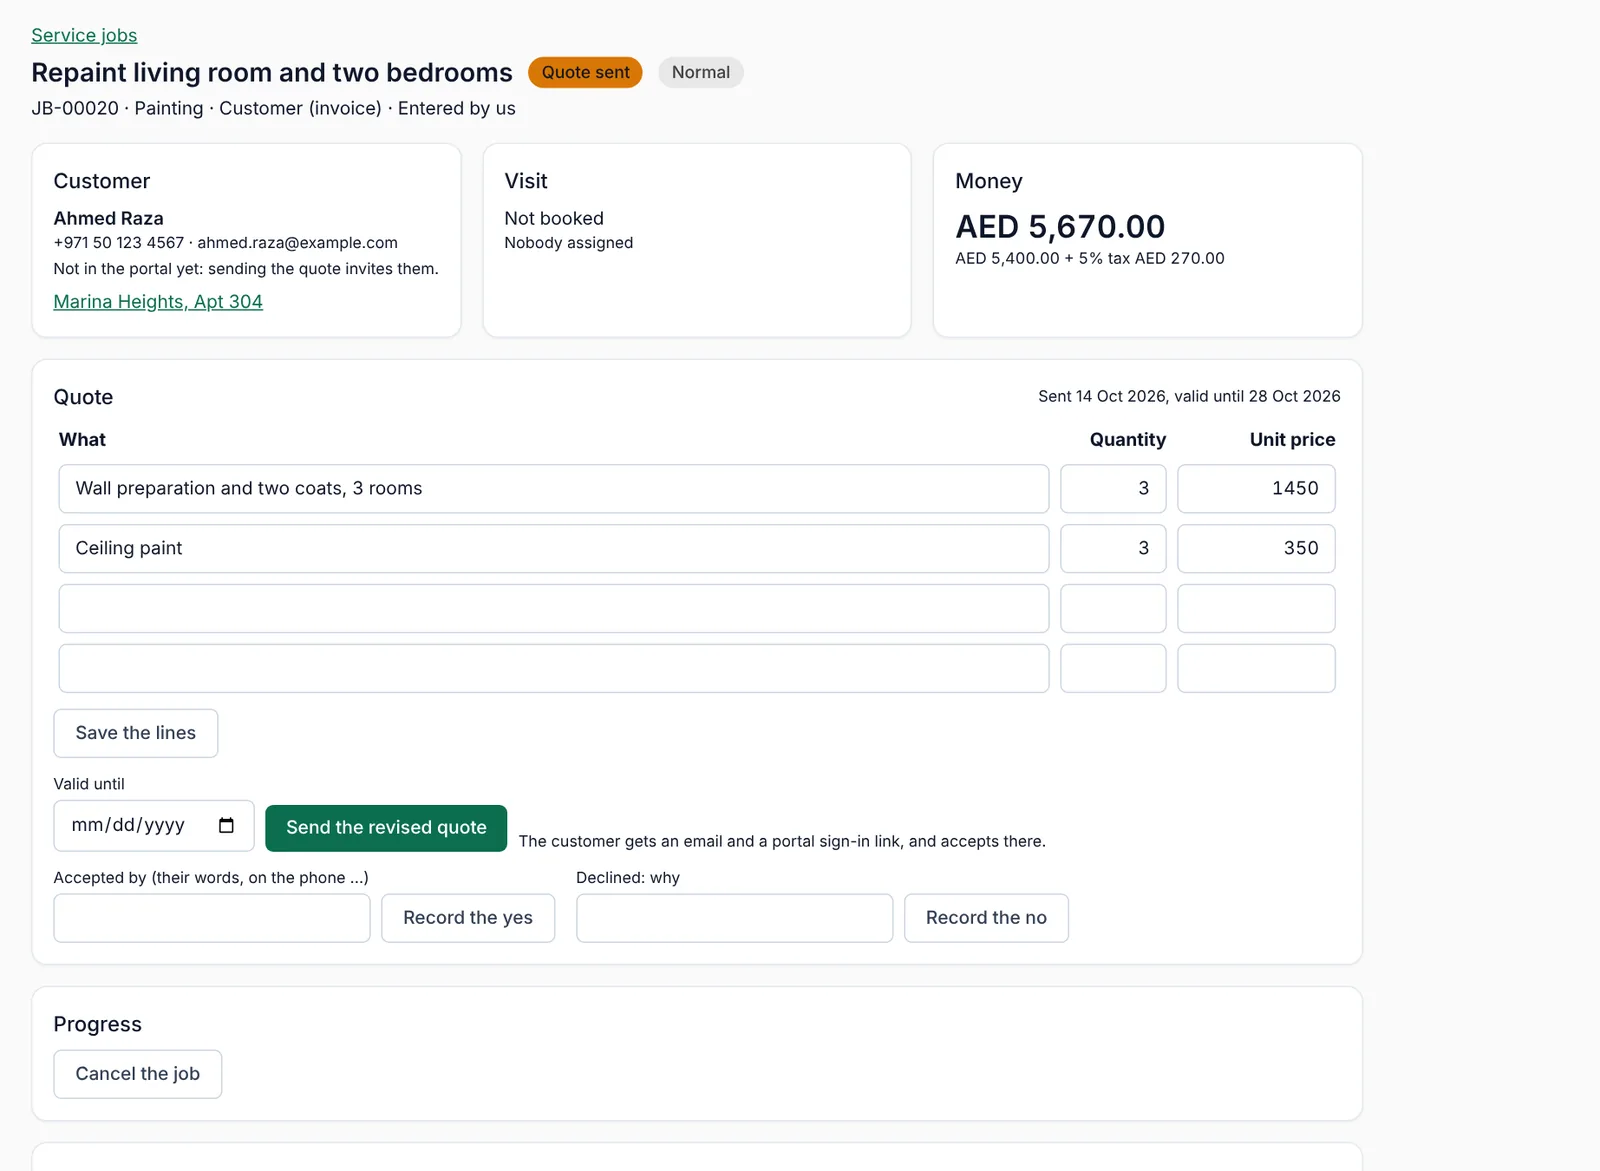Click the text 'Sent 14 Oct 2026, valid until 28 Oct 2026'
The image size is (1600, 1171).
tap(1189, 396)
